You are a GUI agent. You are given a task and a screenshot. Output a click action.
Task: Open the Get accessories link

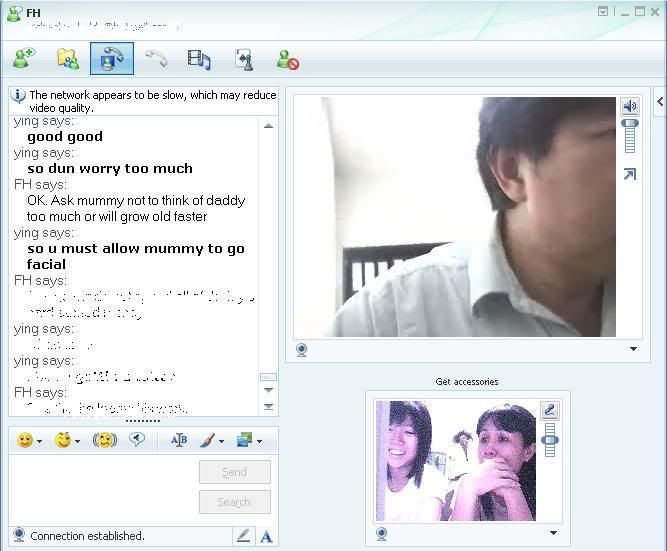click(467, 382)
